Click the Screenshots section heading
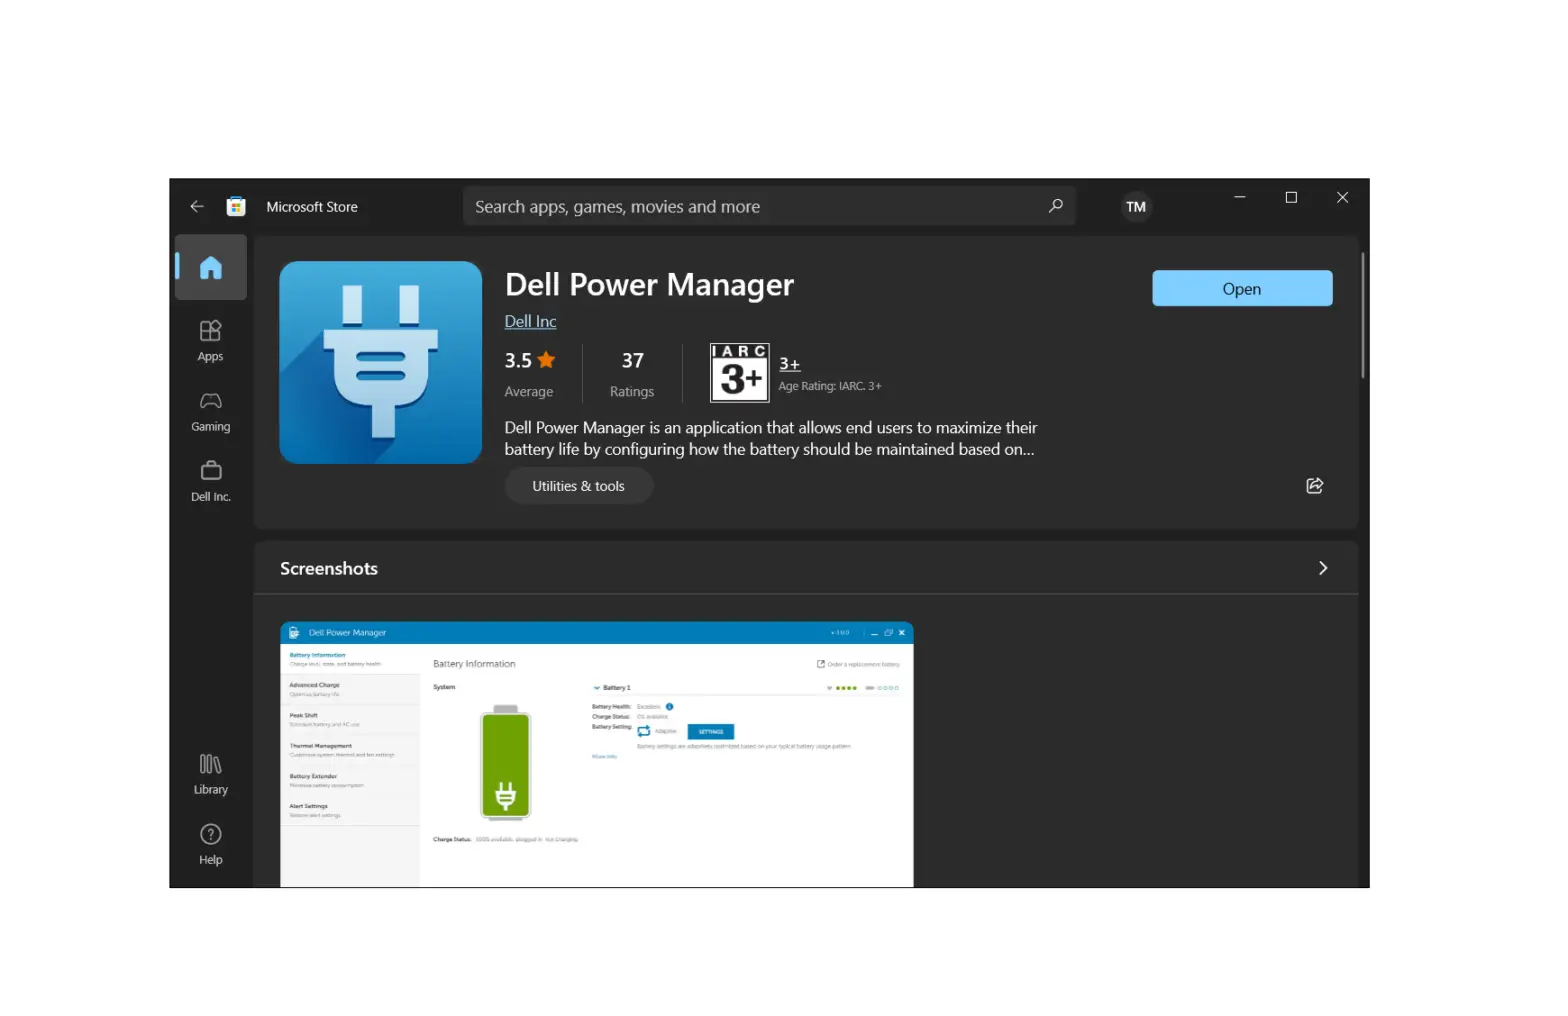 [x=329, y=569]
